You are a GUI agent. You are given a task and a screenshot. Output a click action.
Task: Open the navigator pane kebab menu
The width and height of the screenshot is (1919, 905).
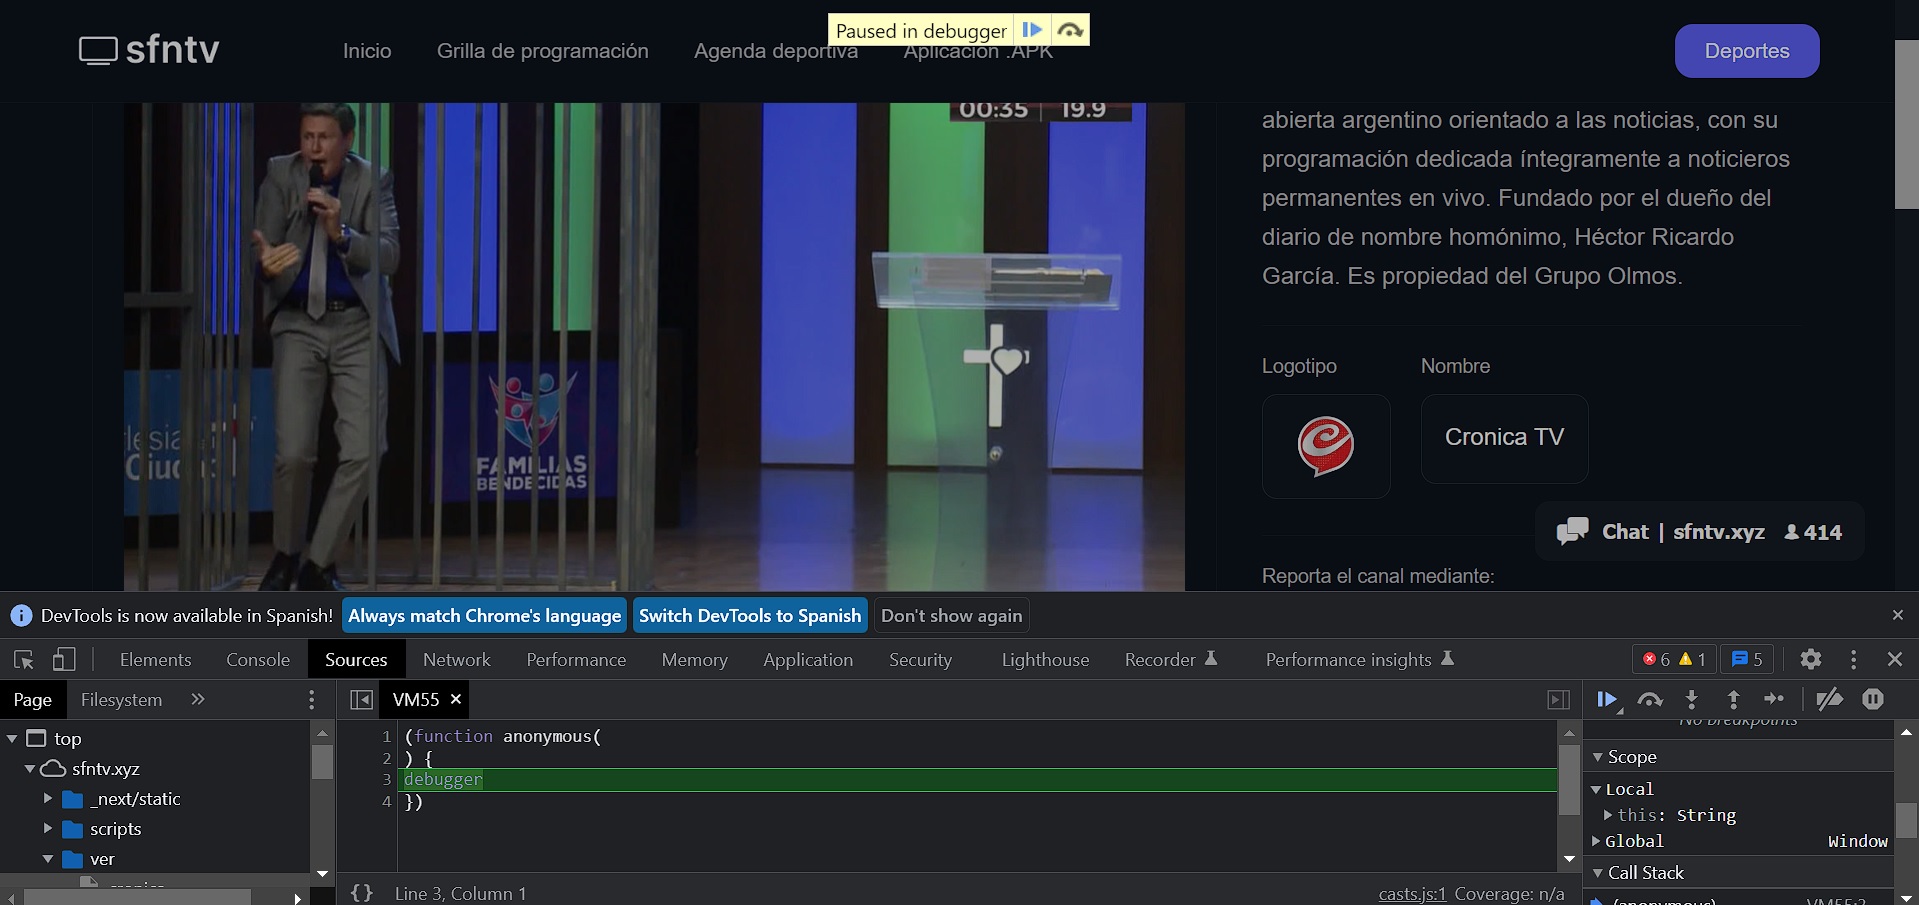pyautogui.click(x=312, y=700)
